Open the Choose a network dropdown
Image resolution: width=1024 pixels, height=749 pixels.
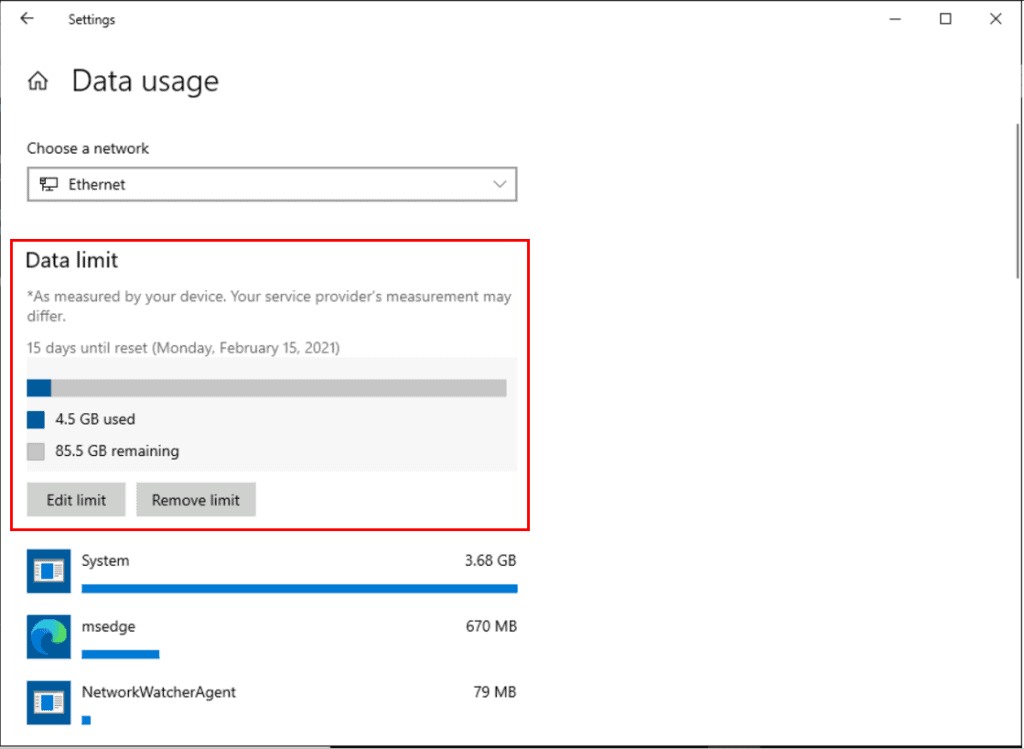coord(271,184)
